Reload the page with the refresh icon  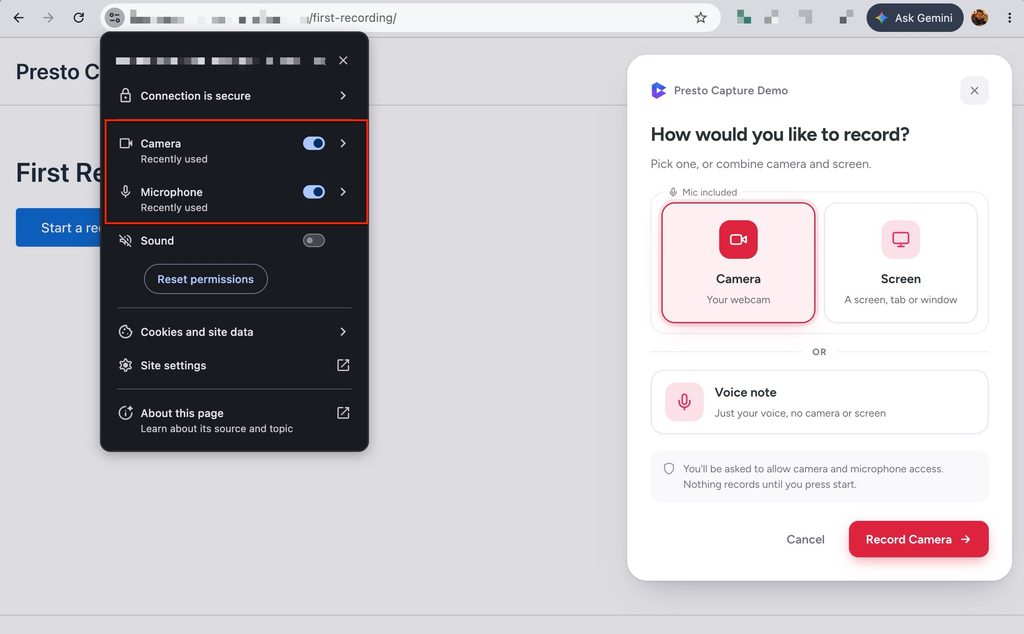(x=78, y=18)
